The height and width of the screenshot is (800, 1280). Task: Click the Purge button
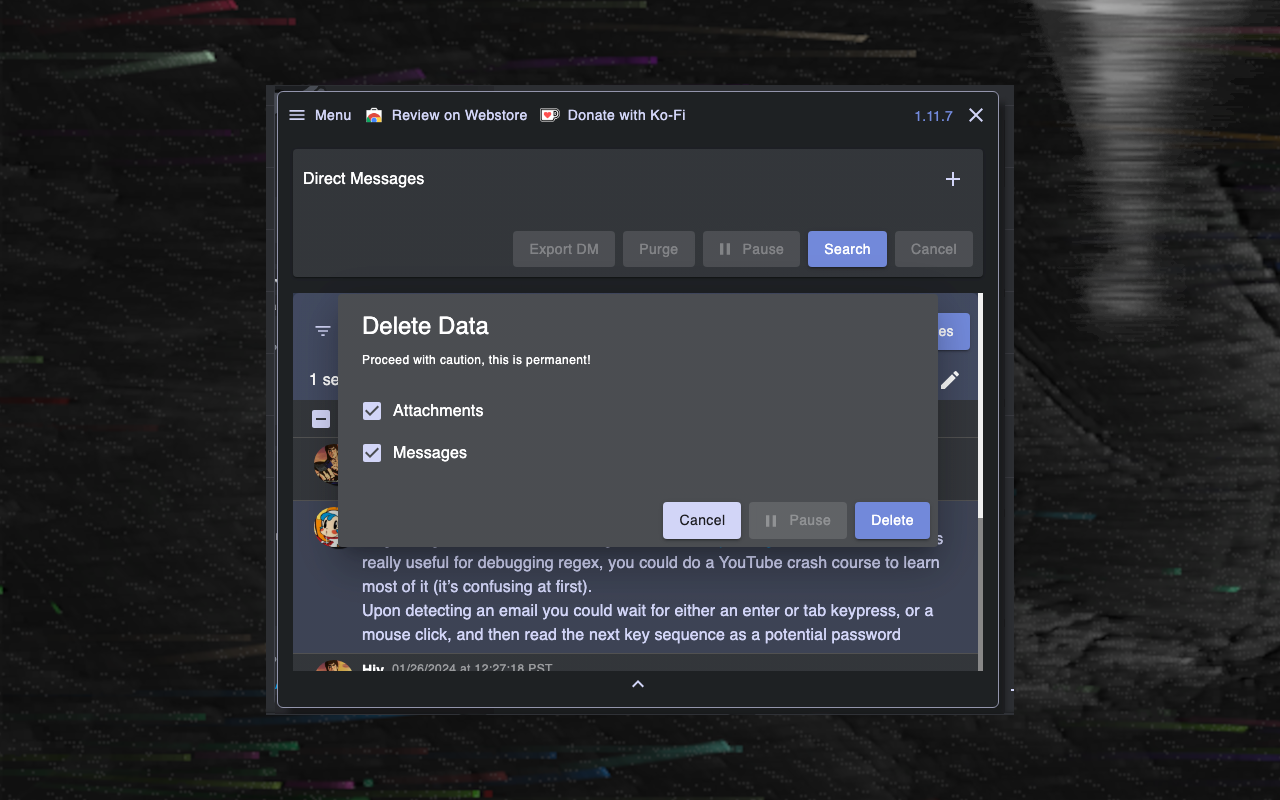[659, 249]
